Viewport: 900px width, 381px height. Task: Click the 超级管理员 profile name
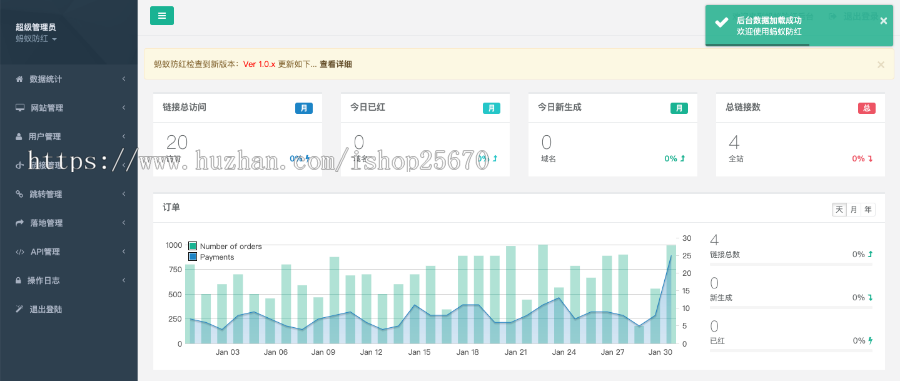[x=36, y=27]
